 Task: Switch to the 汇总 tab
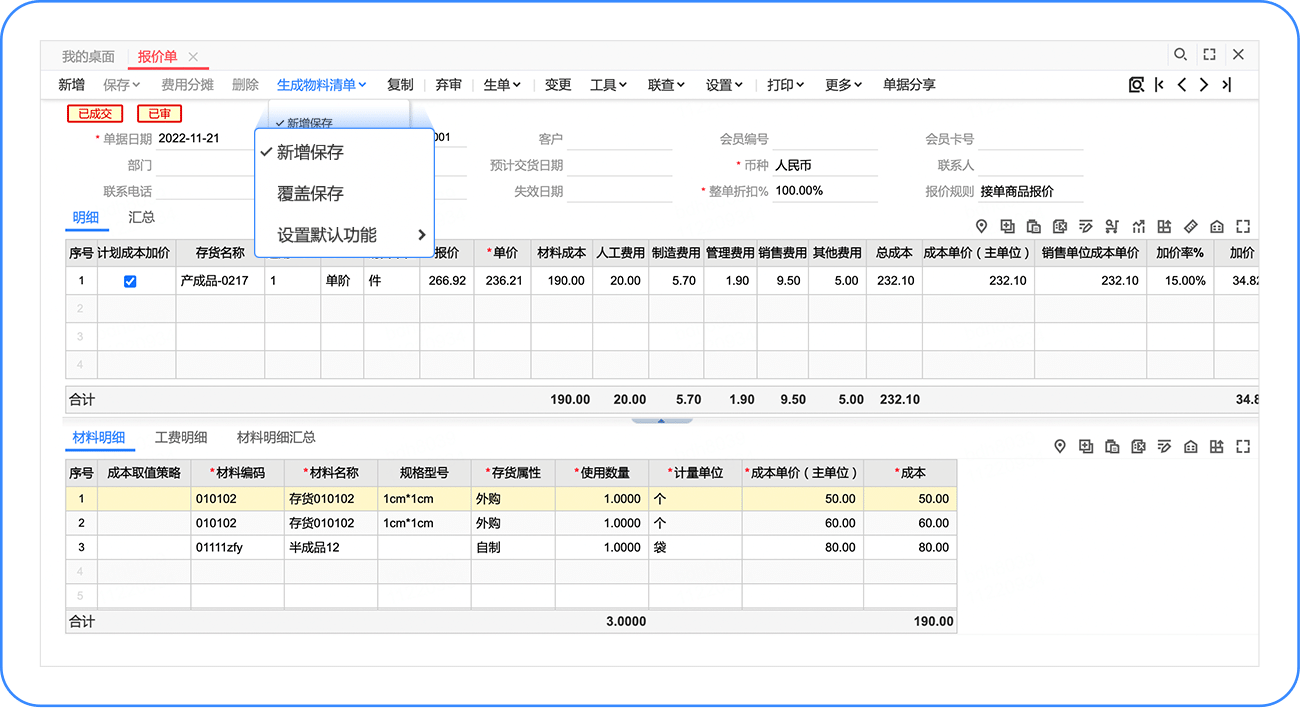coord(141,217)
